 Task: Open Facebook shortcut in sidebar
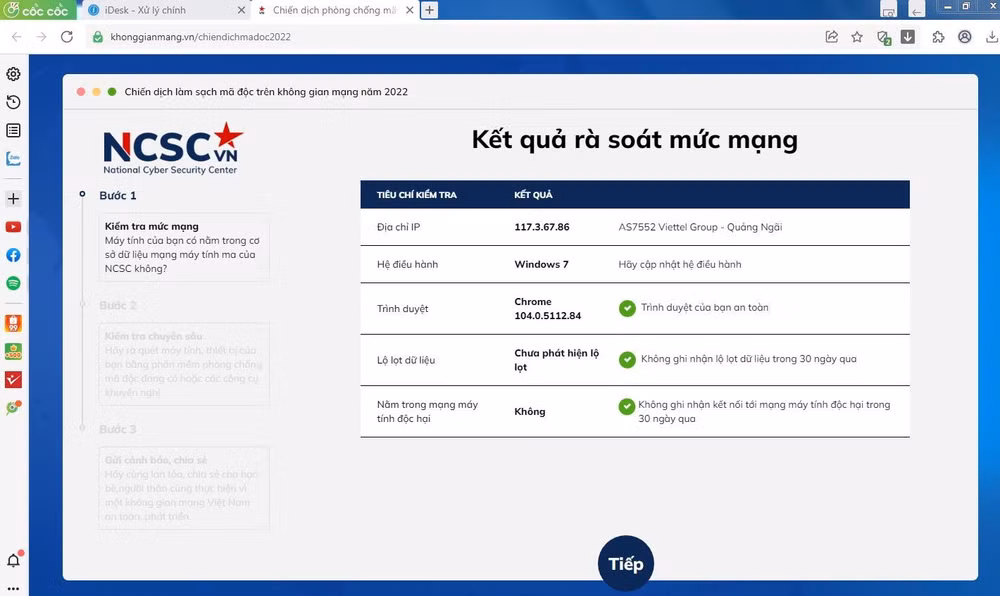pos(13,255)
